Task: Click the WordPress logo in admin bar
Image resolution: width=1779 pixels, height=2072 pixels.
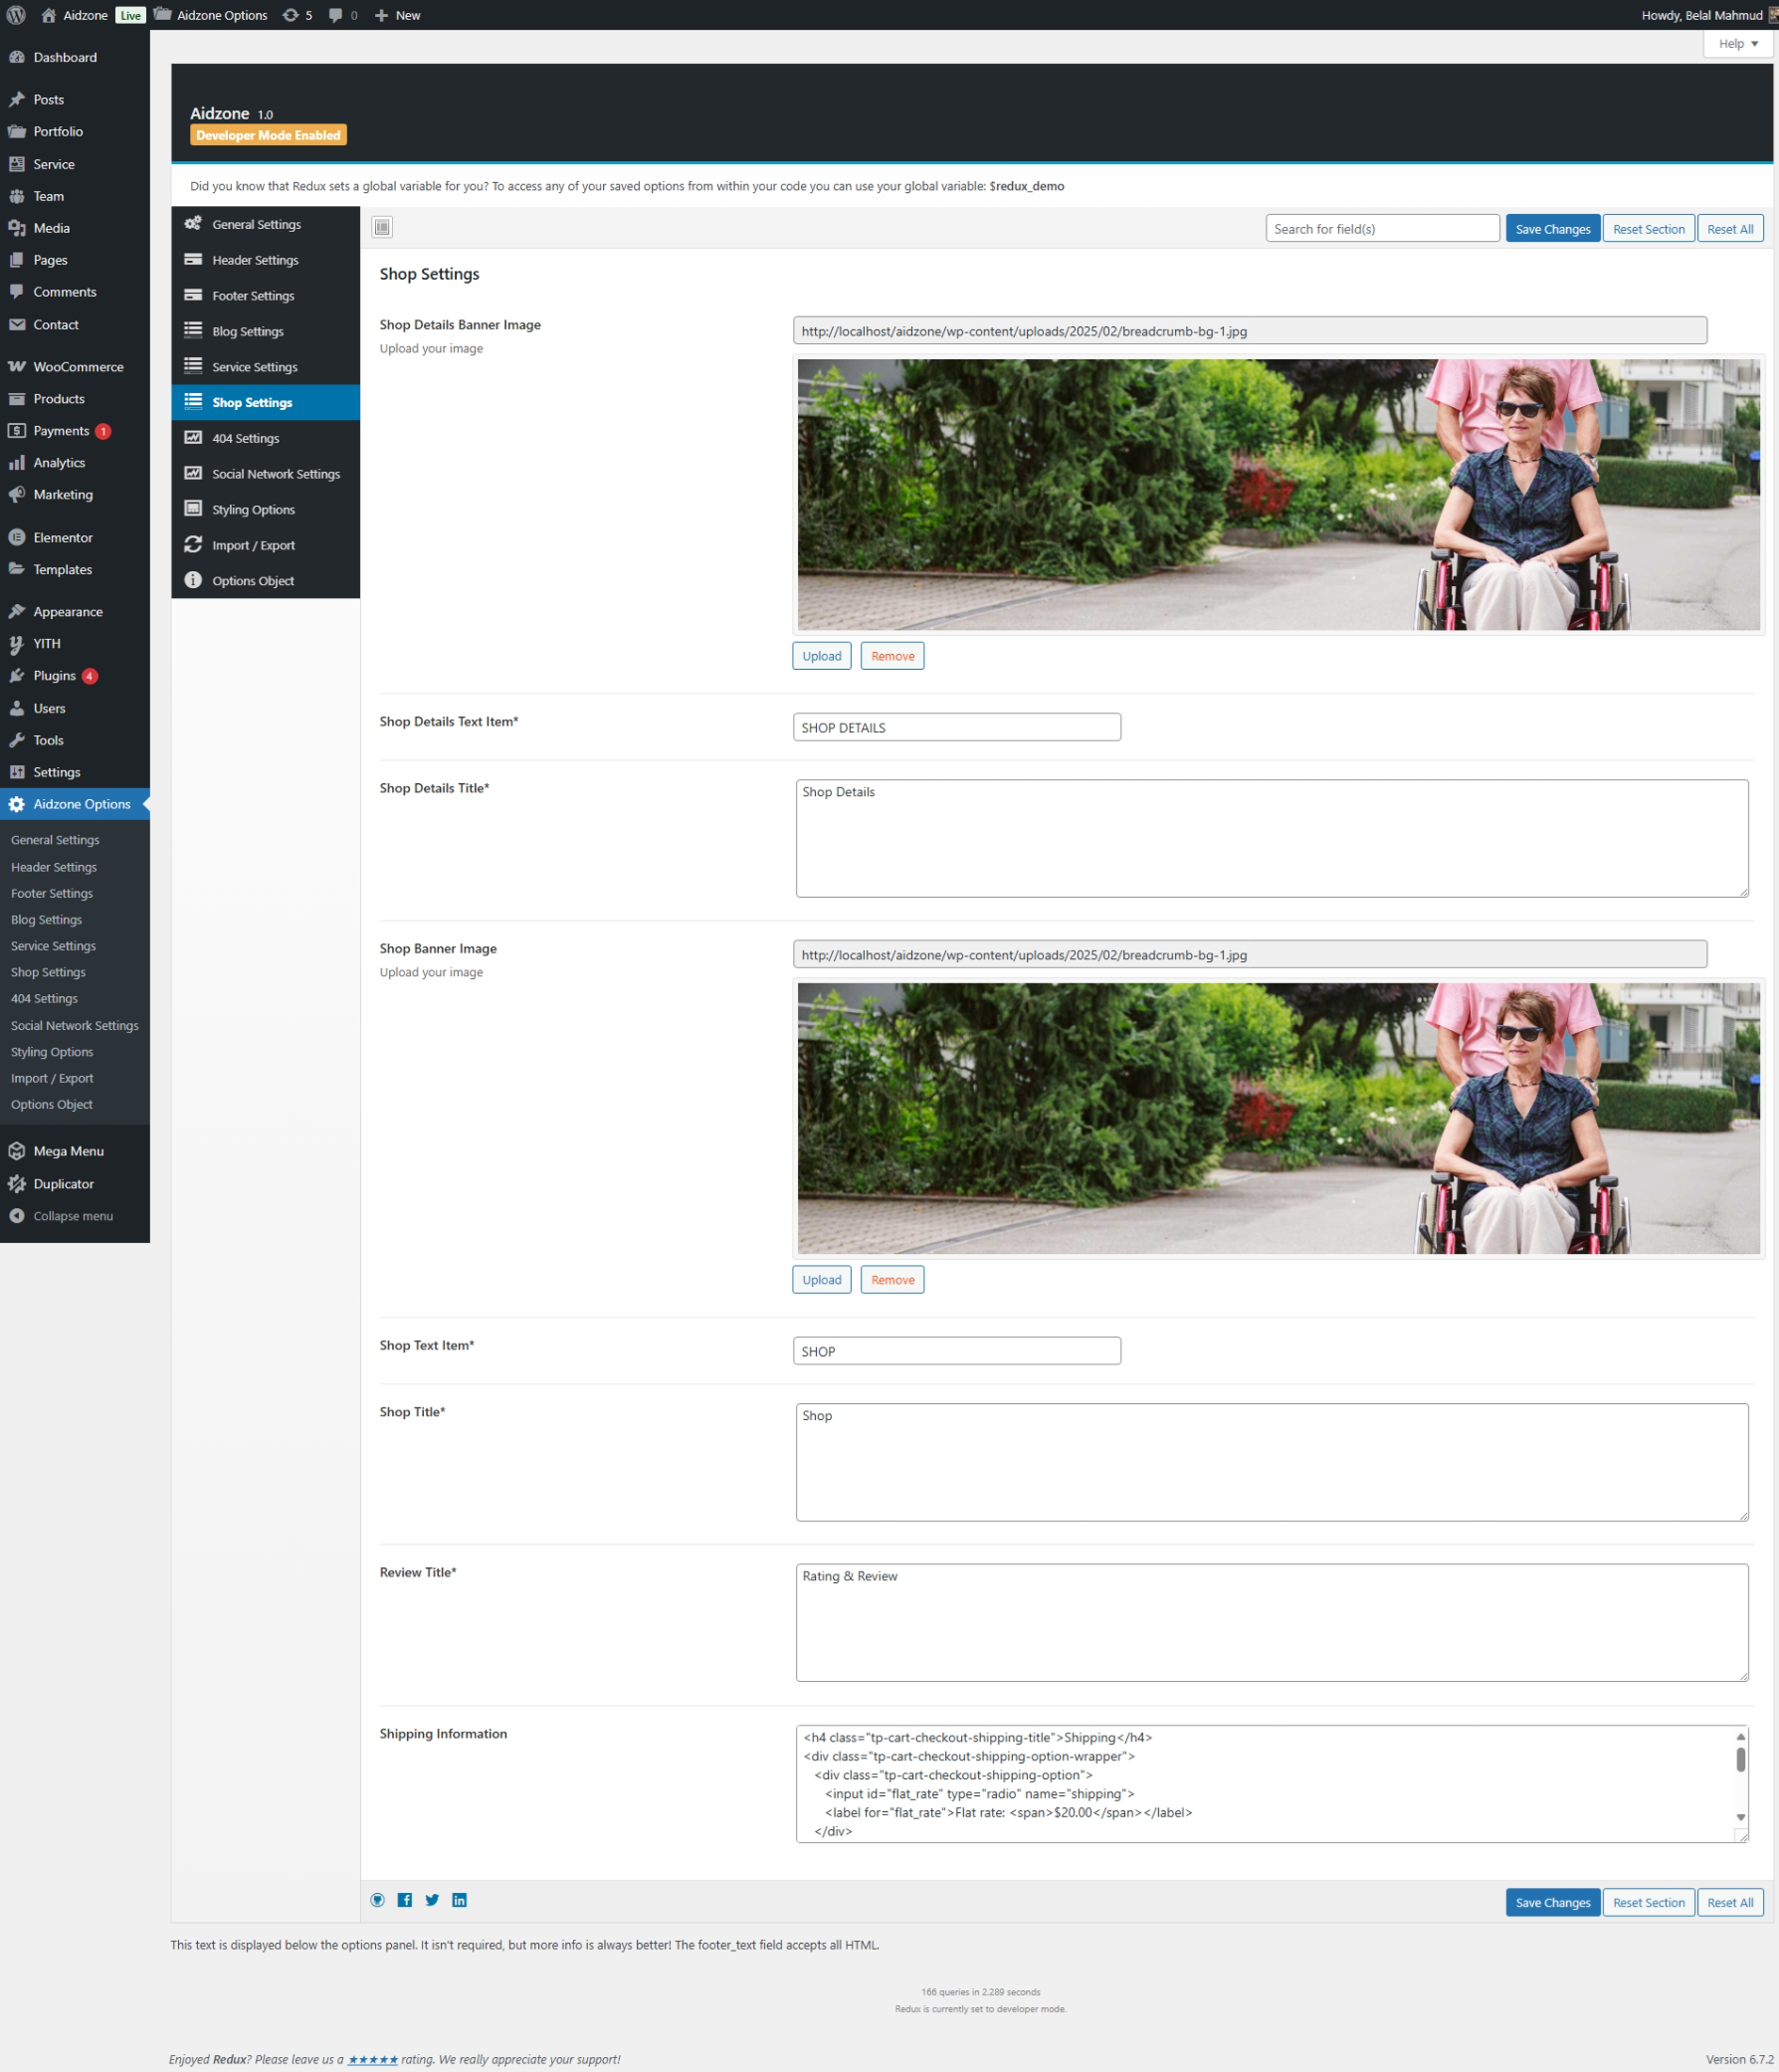Action: (x=16, y=15)
